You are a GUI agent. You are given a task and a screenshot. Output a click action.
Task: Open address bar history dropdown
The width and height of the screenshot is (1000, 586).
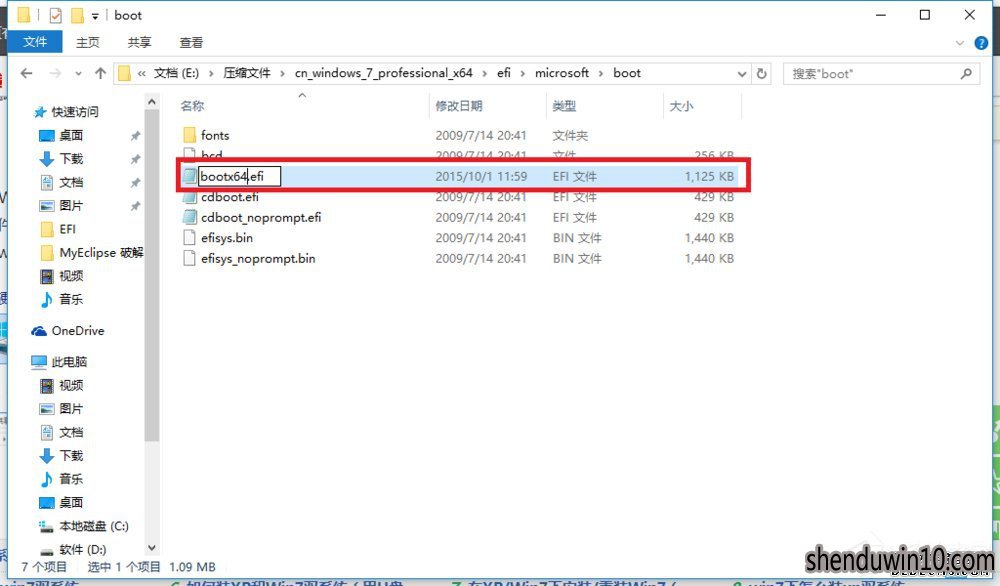742,74
